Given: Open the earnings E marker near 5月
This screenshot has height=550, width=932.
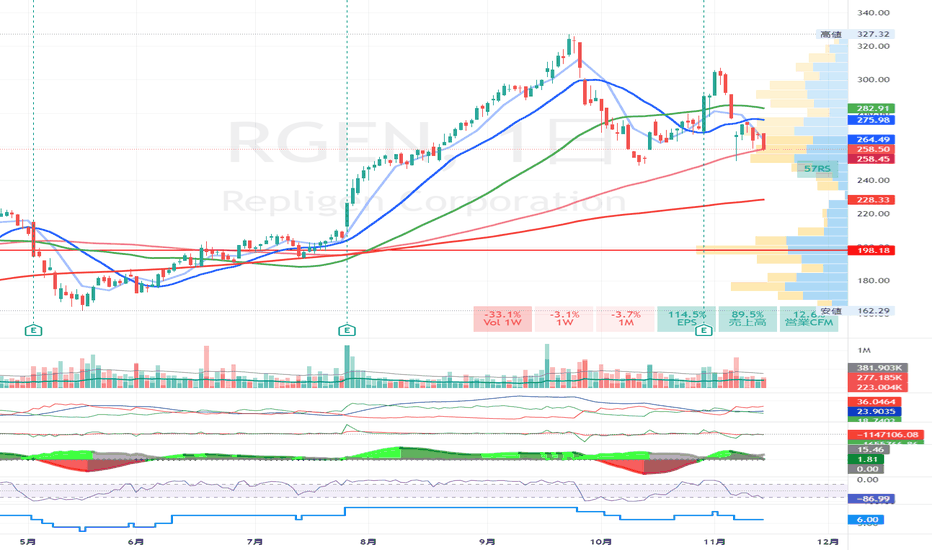Looking at the screenshot, I should pos(33,330).
